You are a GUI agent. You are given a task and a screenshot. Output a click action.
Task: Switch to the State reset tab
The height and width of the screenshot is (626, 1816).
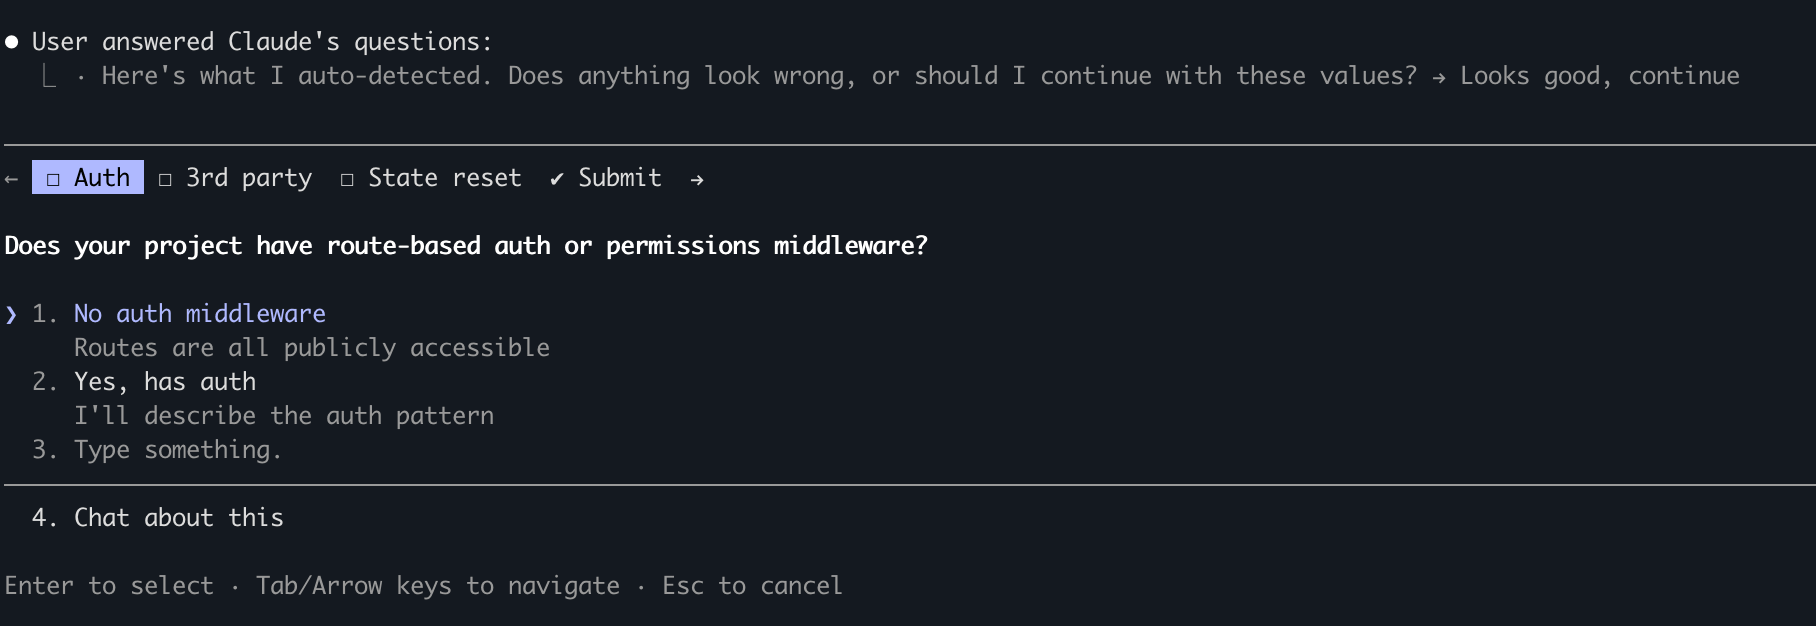444,178
